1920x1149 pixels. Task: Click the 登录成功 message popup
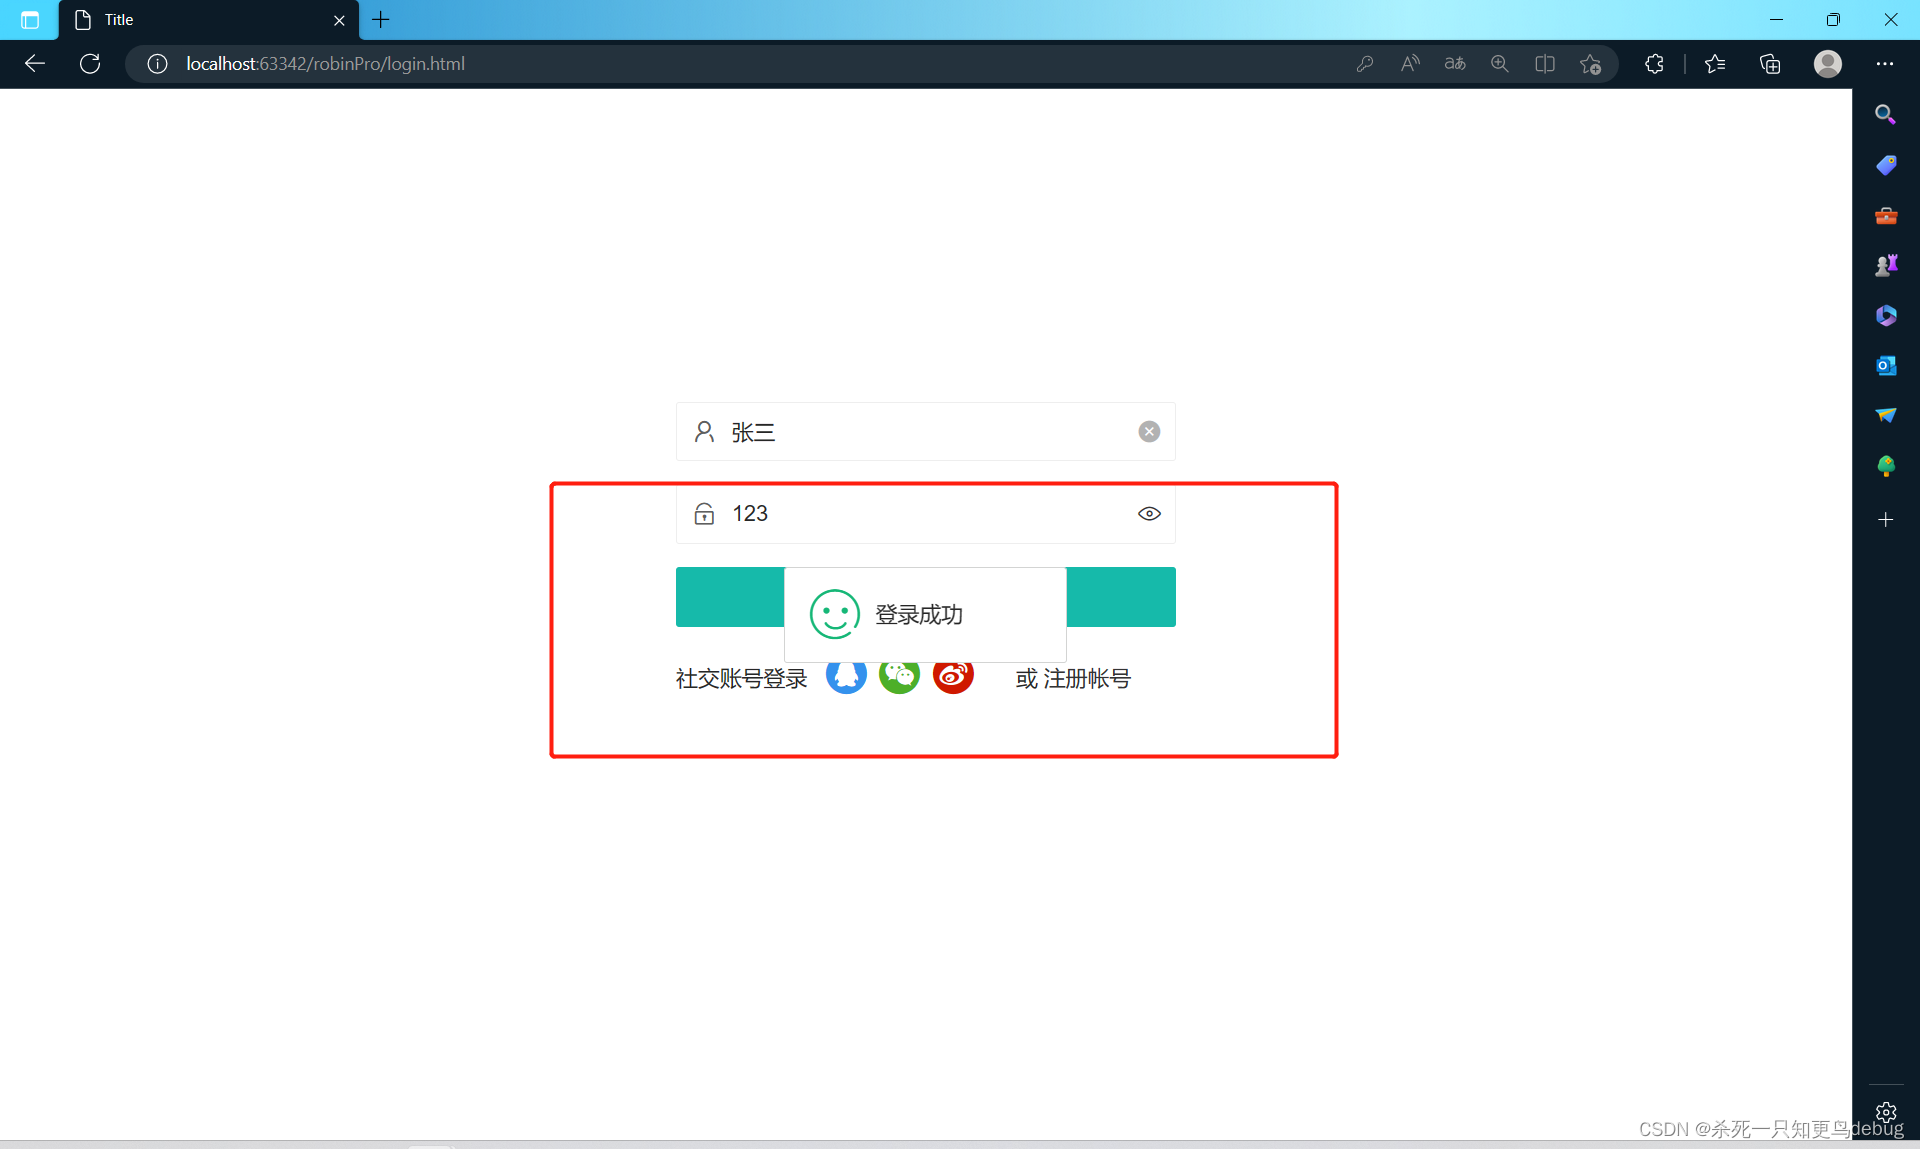926,614
